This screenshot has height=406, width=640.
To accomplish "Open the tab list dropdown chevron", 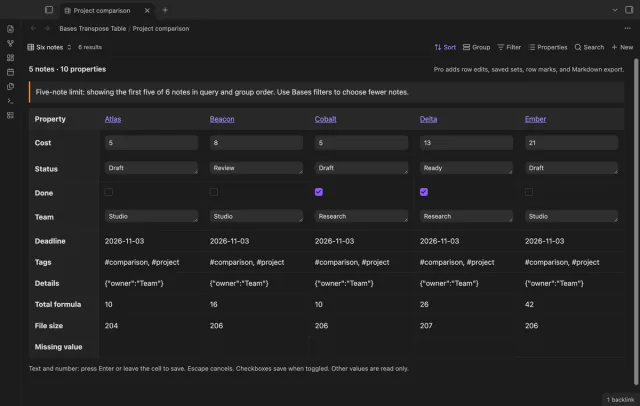I will [x=615, y=10].
